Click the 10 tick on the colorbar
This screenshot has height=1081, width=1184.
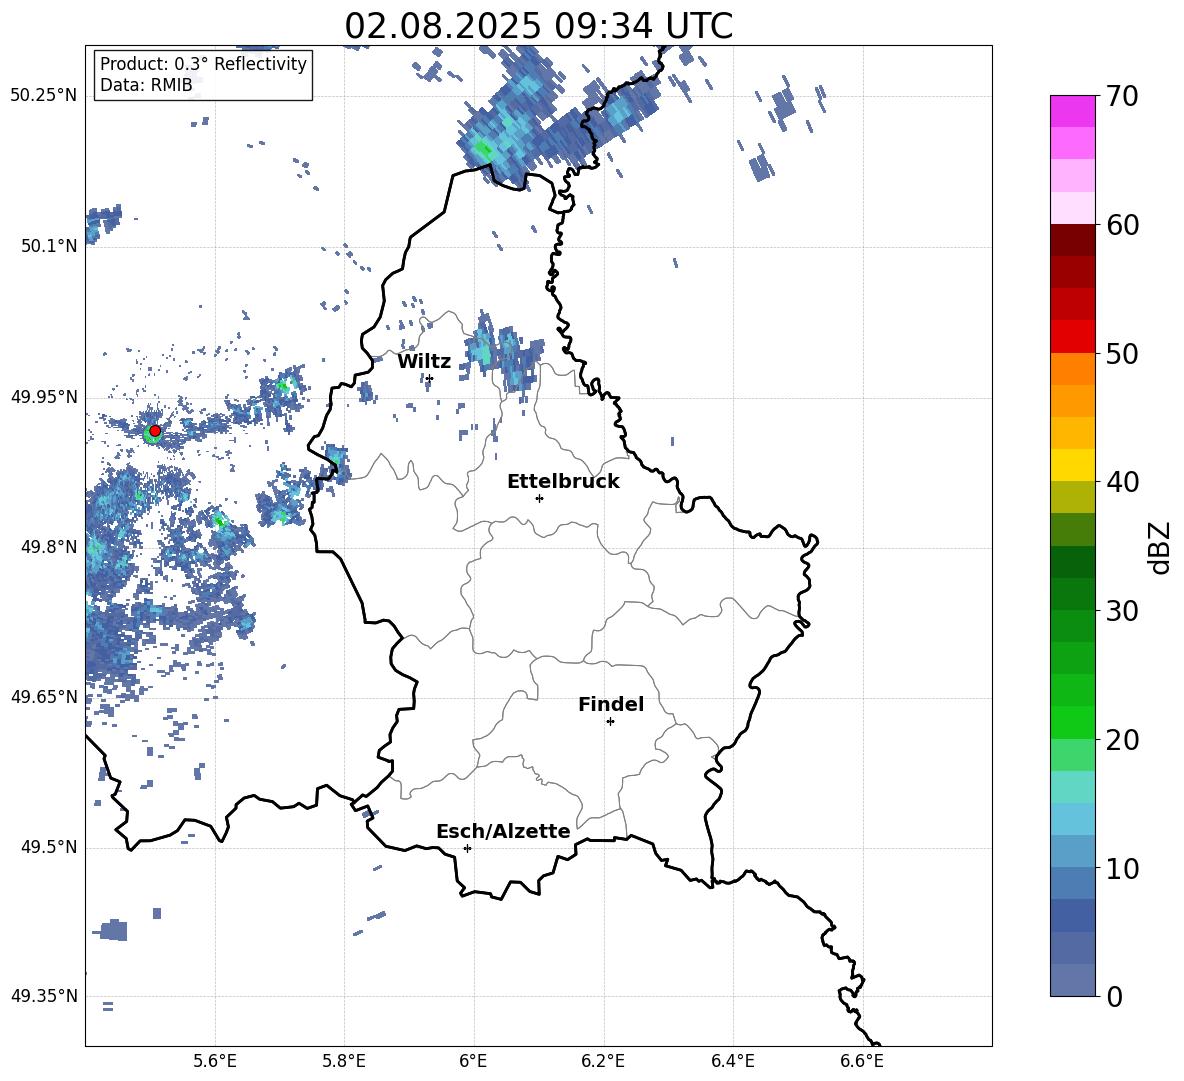(x=1122, y=868)
